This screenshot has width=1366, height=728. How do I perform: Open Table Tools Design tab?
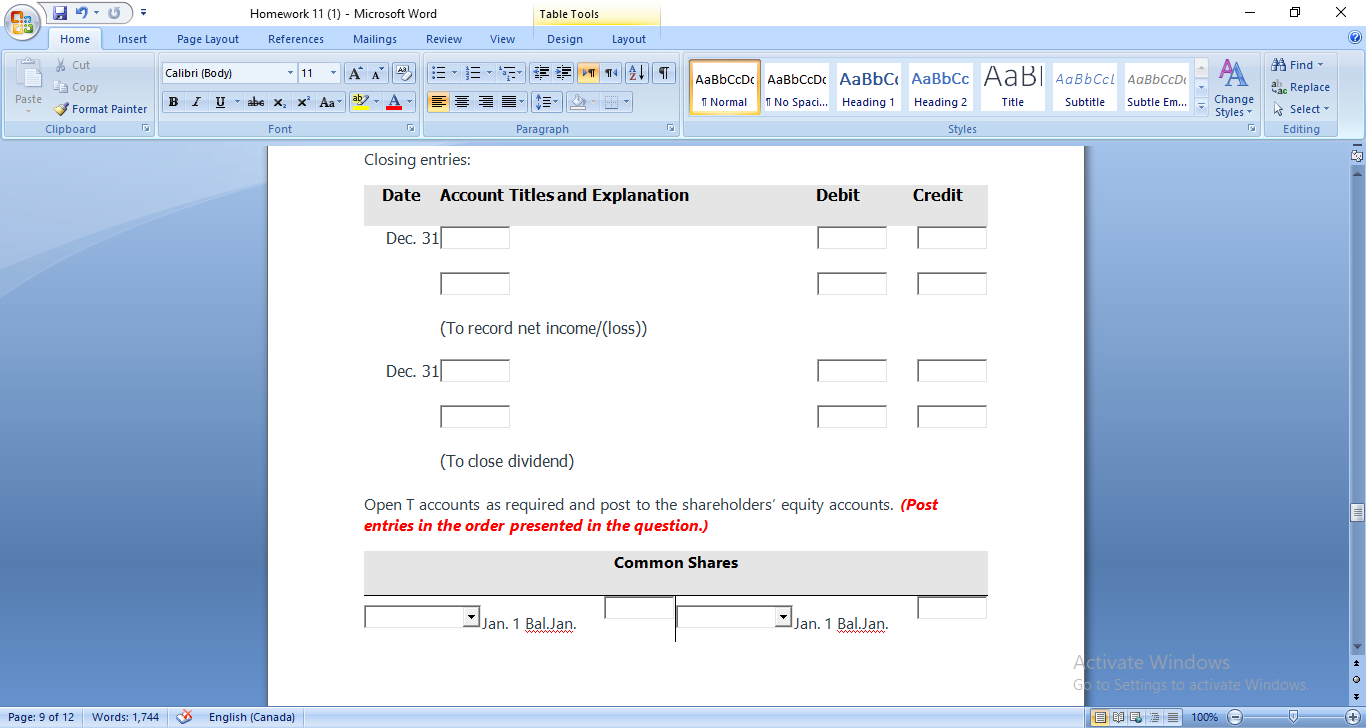tap(565, 39)
